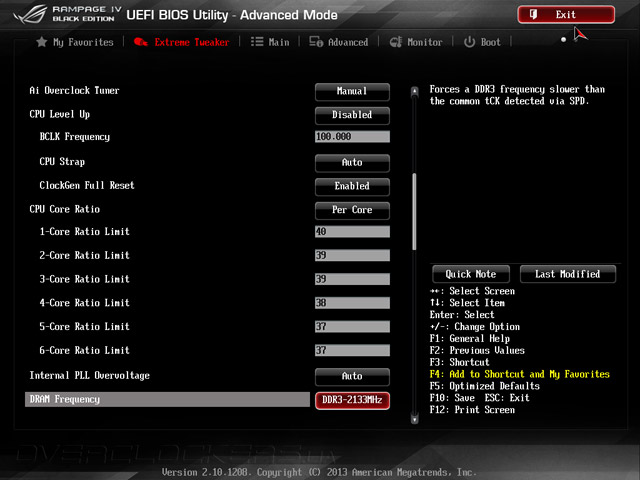Click 'F4: Add to Shortcut and My Favorites'
This screenshot has width=640, height=480.
520,374
